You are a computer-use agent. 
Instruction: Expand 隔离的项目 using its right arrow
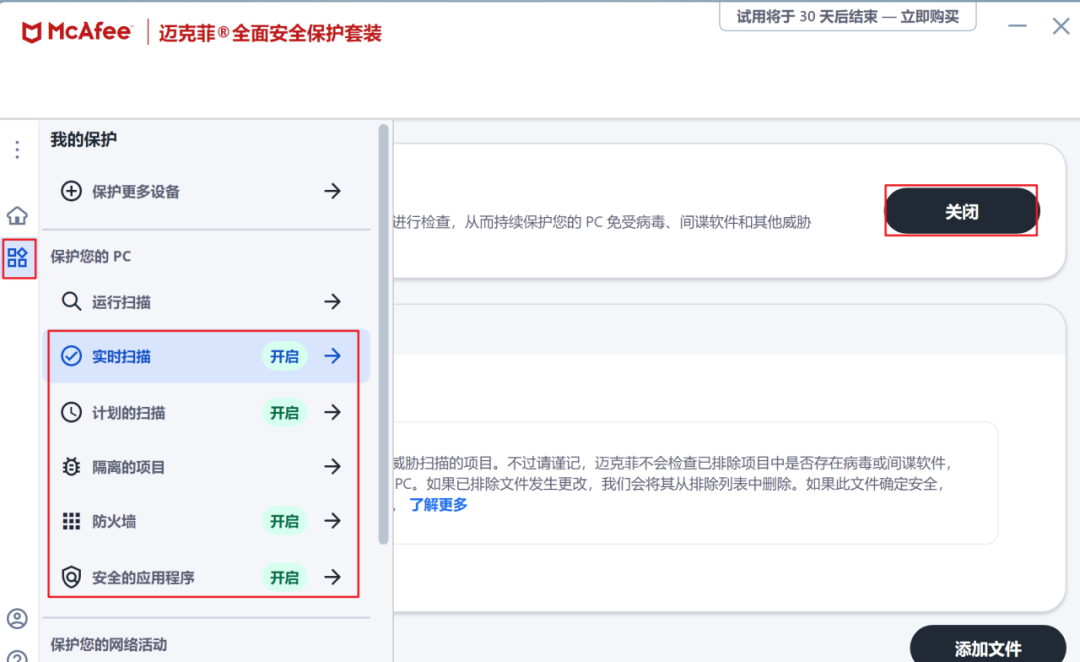click(333, 466)
